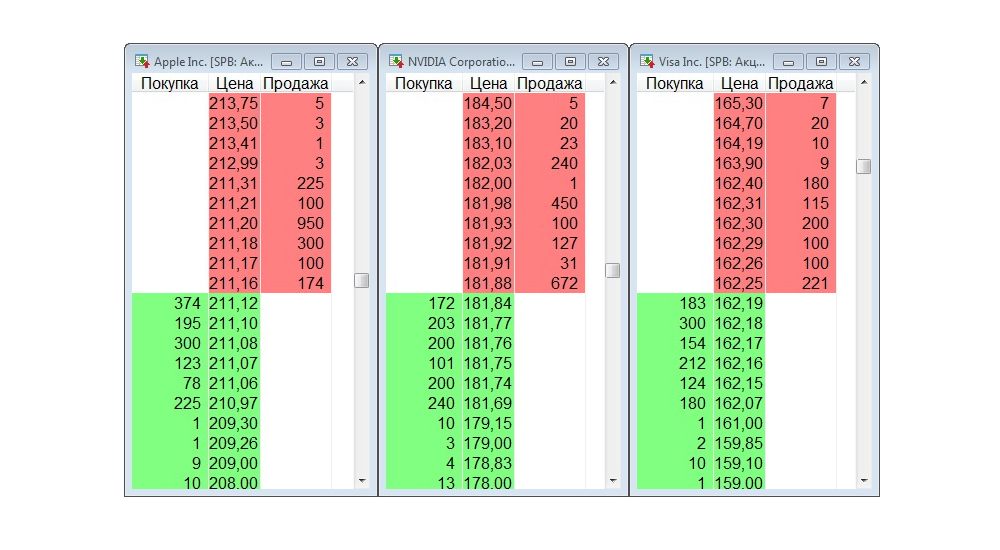Maximize the Apple Inc. order book window
This screenshot has width=1000, height=550.
point(320,62)
